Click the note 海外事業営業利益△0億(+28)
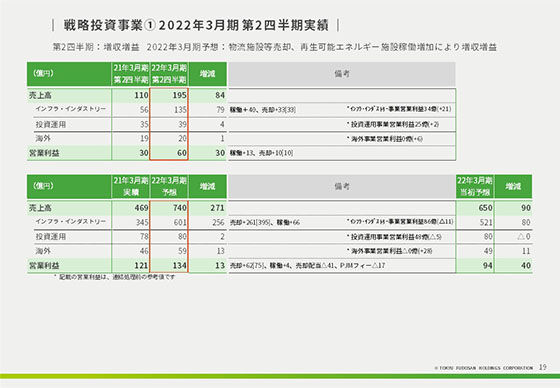Screen dimensions: 560x388 click(x=389, y=251)
